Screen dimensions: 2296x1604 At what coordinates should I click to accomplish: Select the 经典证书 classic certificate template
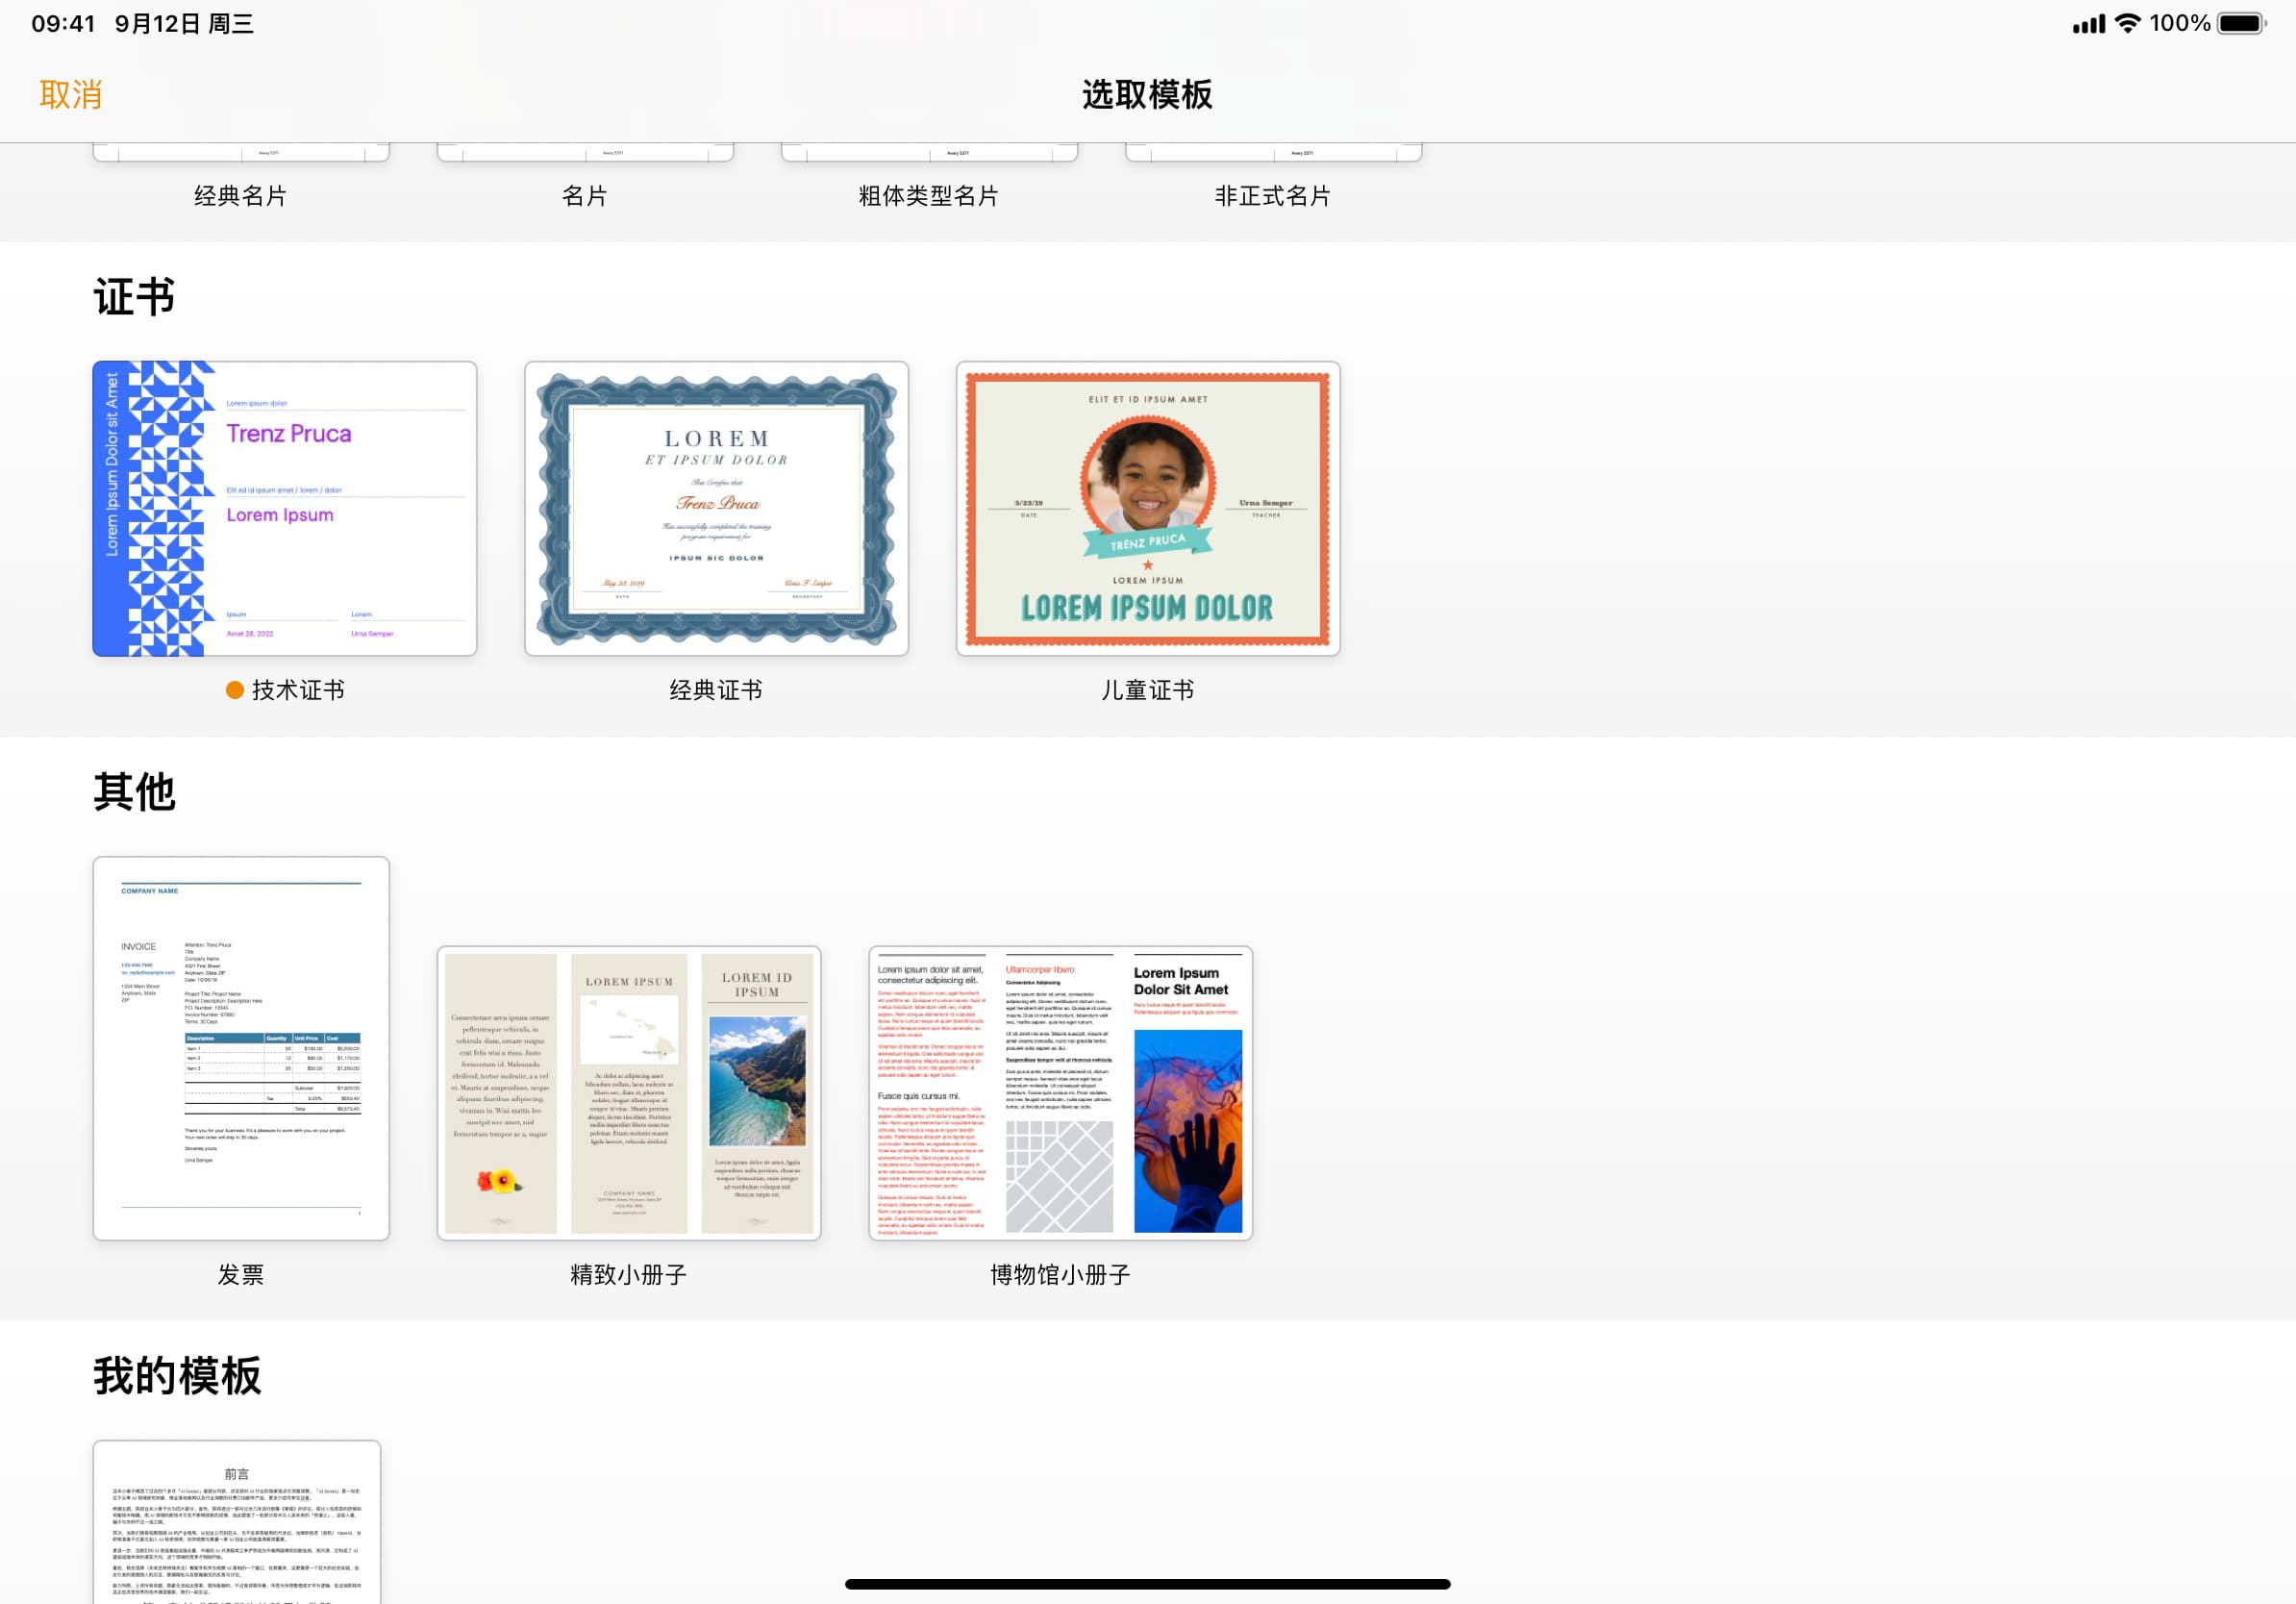716,509
